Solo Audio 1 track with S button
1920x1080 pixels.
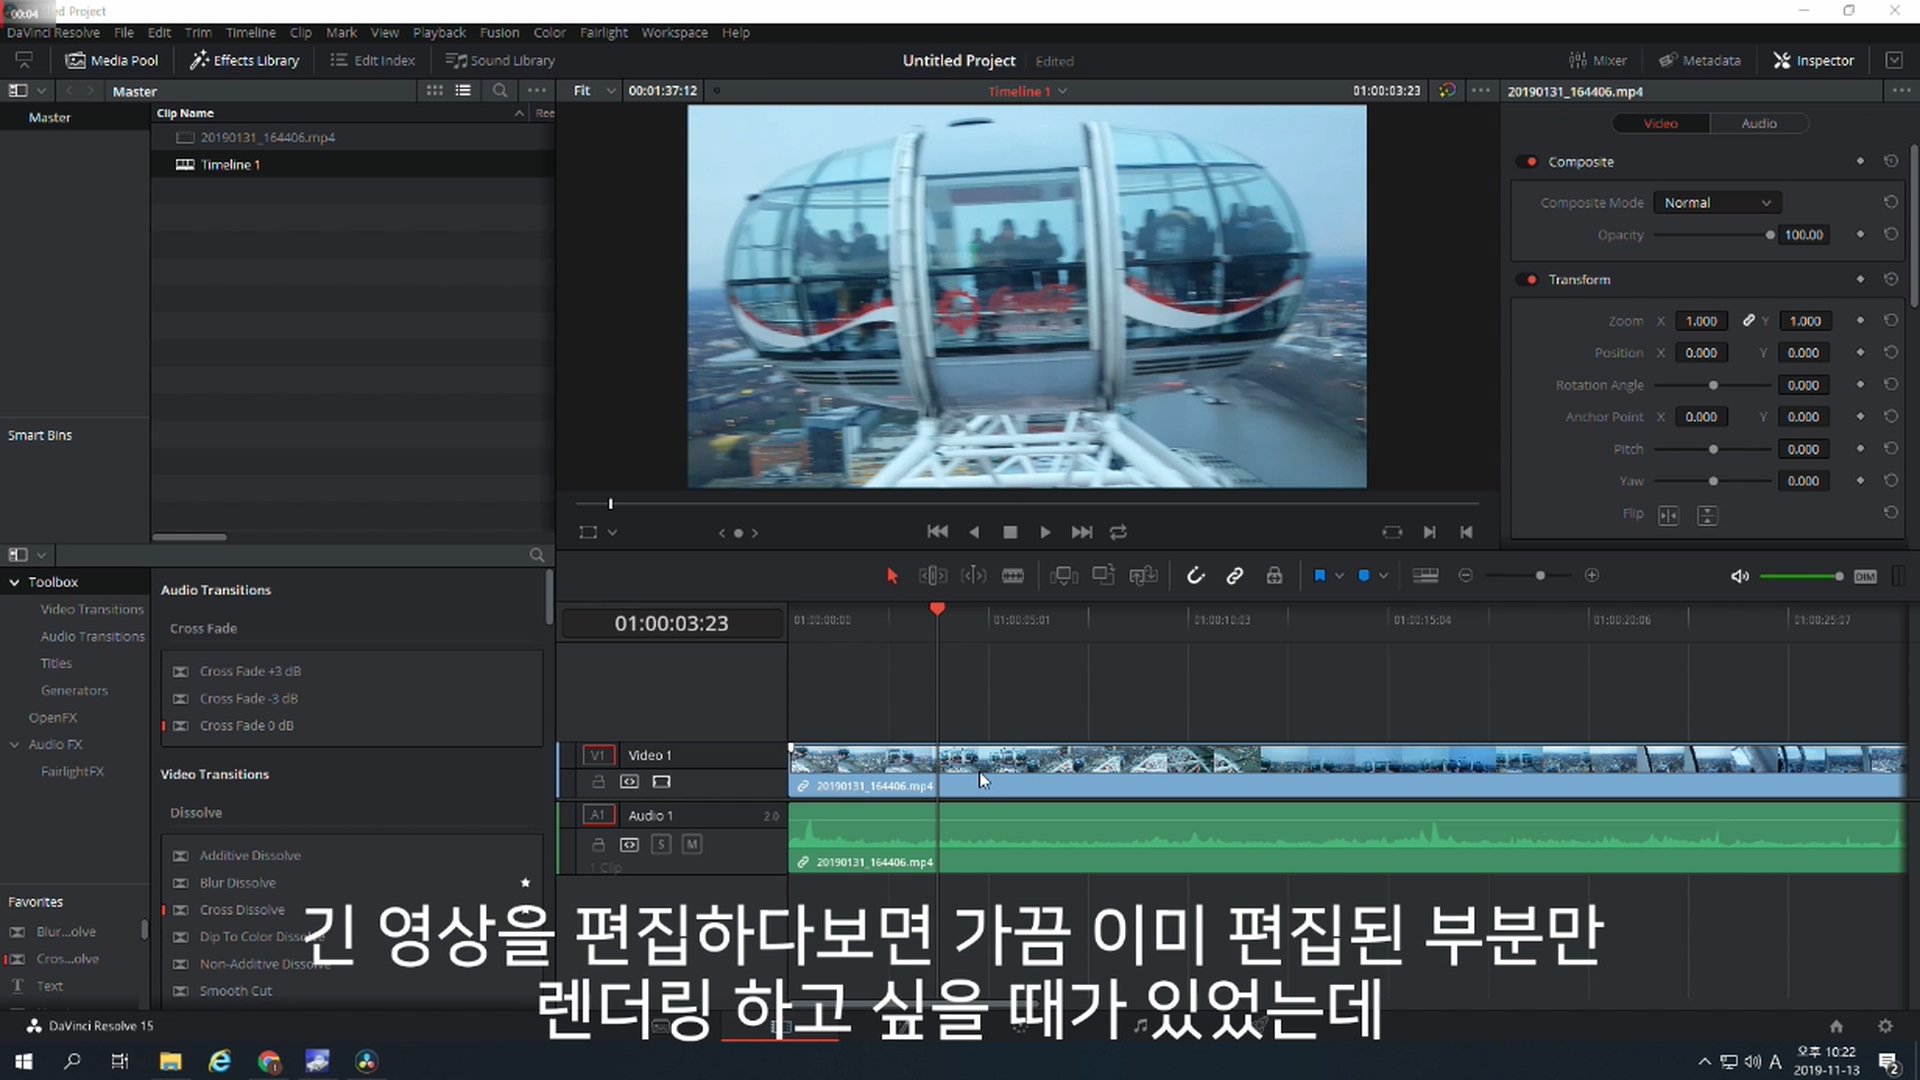(x=661, y=844)
